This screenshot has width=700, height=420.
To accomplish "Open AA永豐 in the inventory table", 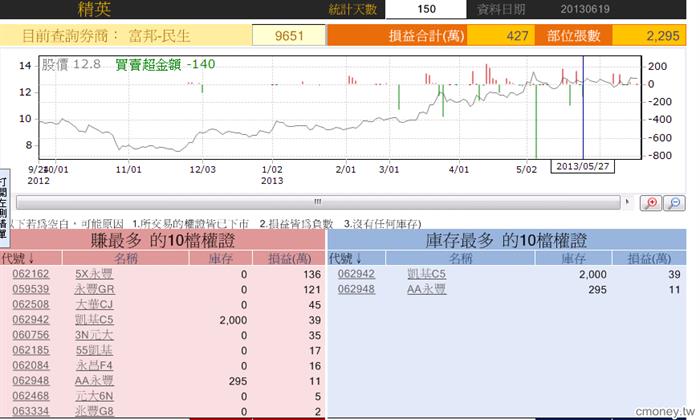I will pyautogui.click(x=426, y=289).
